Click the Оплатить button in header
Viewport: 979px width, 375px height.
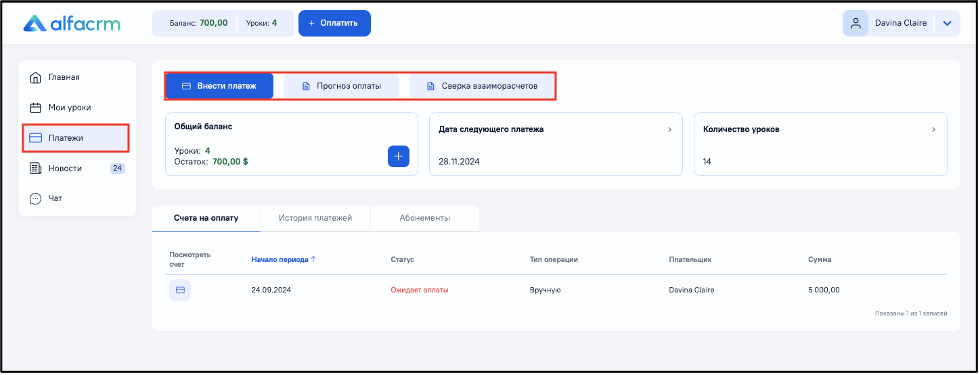coord(335,23)
